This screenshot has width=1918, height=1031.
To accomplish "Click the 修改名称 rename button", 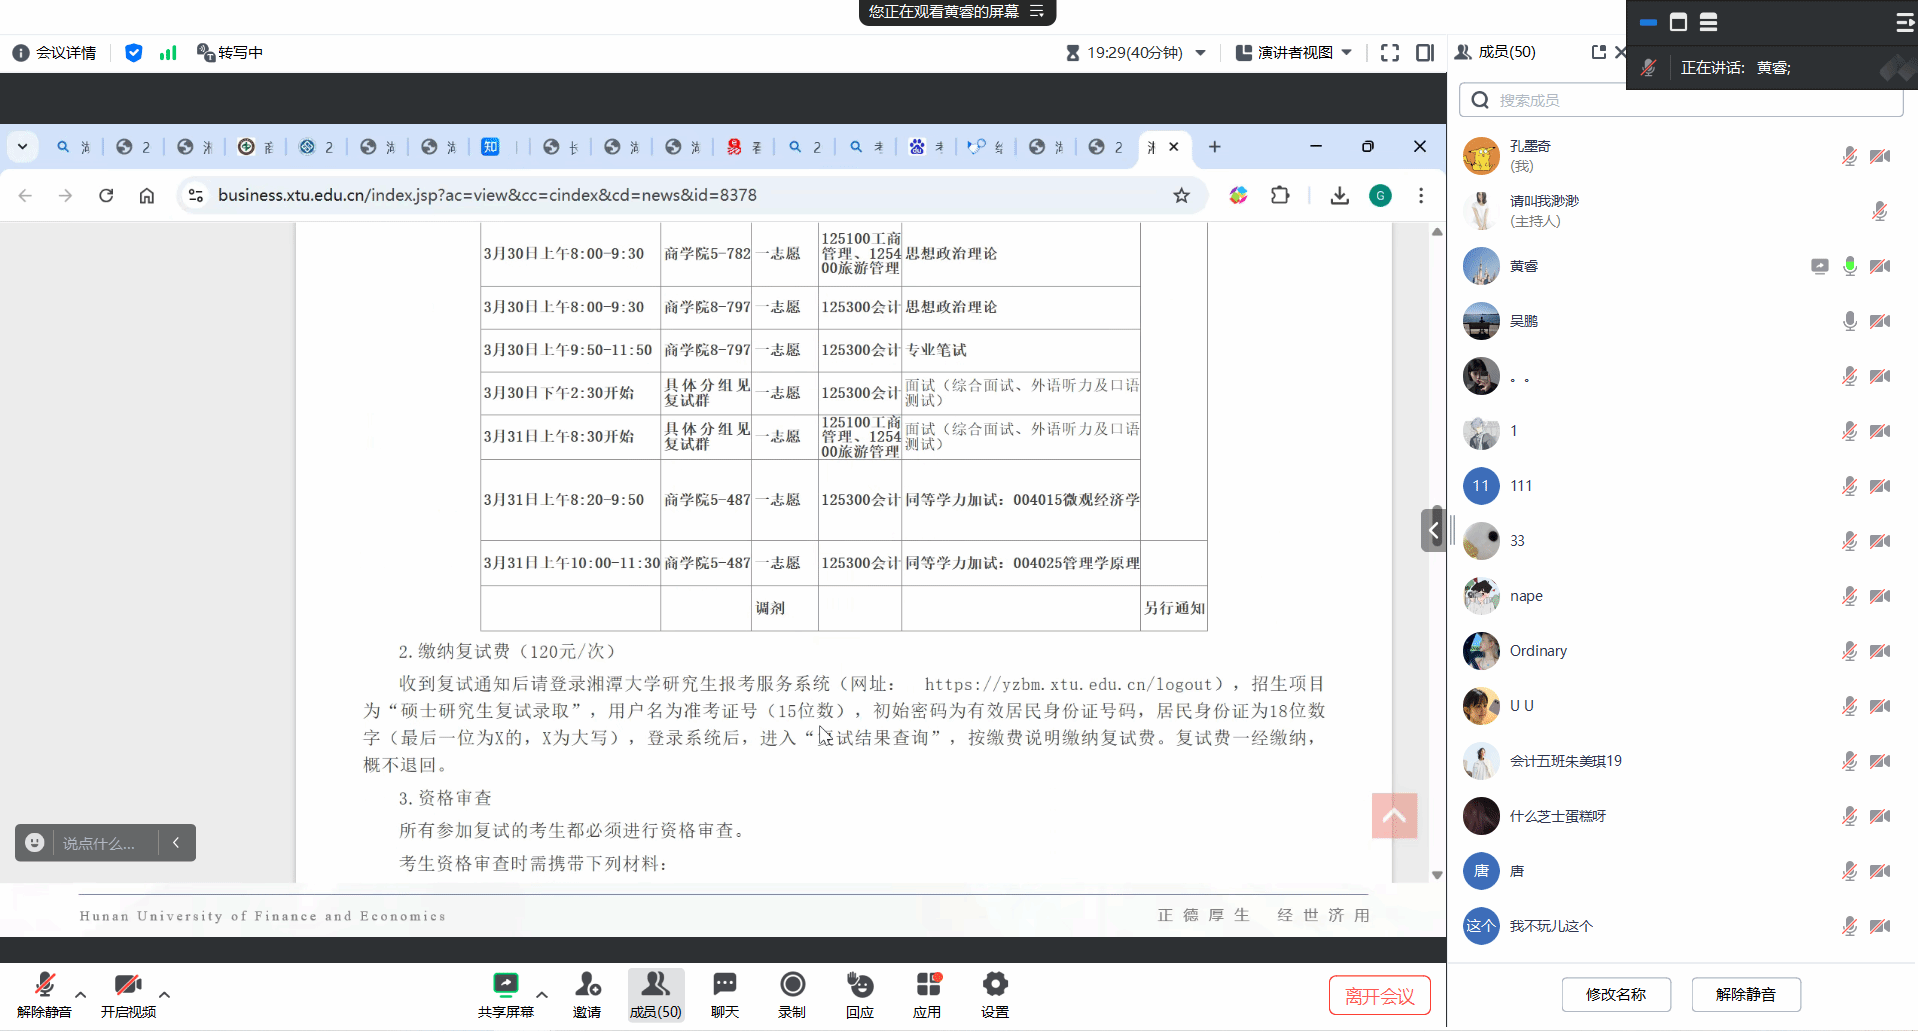I will click(x=1615, y=994).
